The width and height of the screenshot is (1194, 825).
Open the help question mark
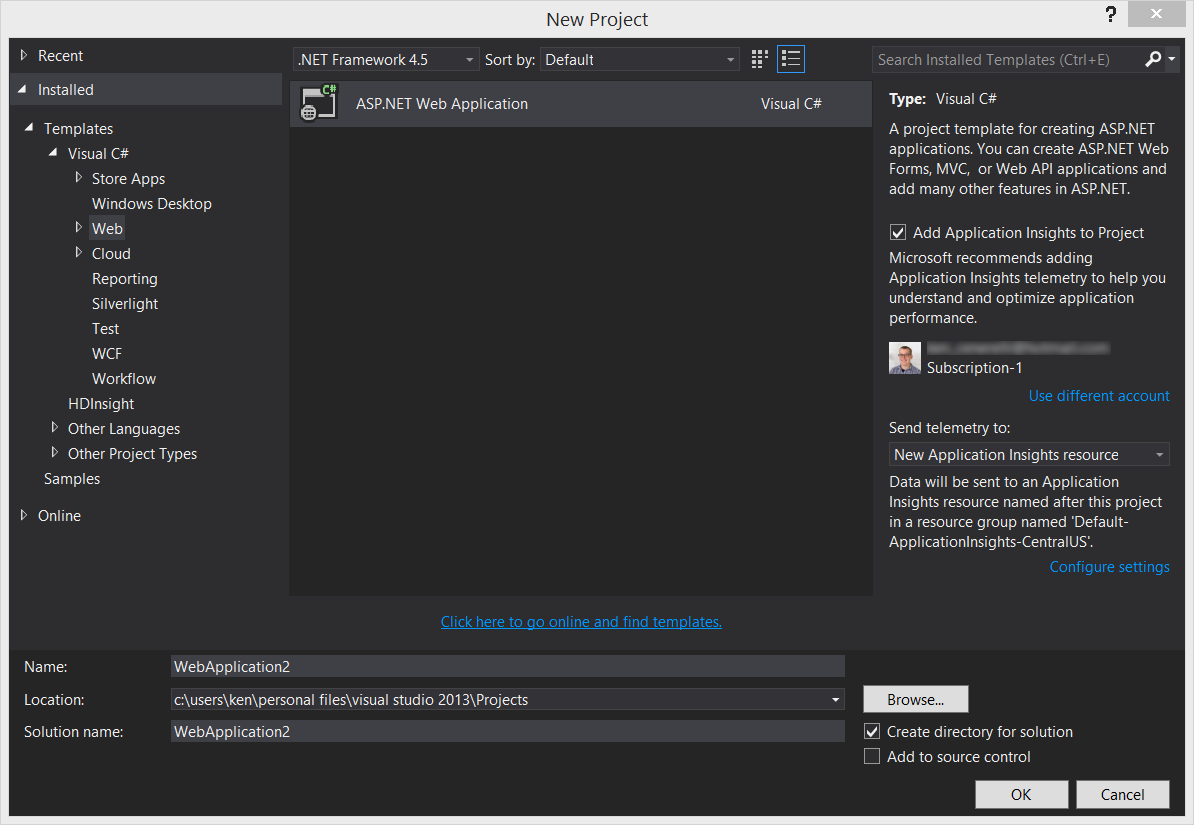pyautogui.click(x=1111, y=14)
